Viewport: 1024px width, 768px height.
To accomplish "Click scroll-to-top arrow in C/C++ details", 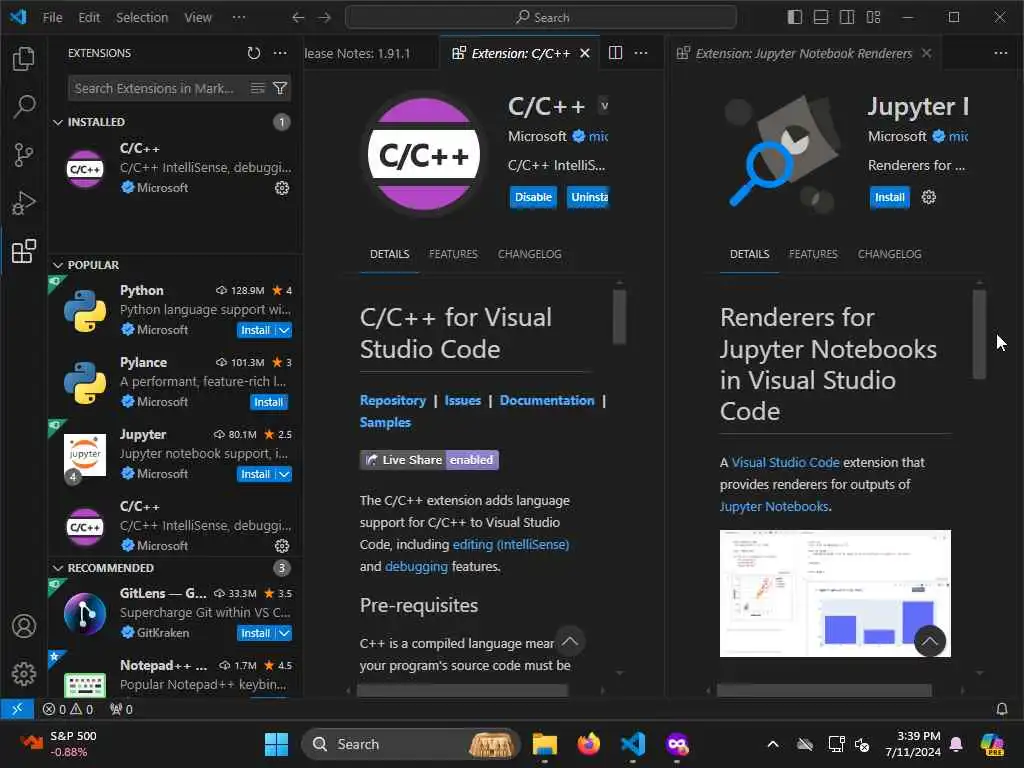I will (569, 641).
